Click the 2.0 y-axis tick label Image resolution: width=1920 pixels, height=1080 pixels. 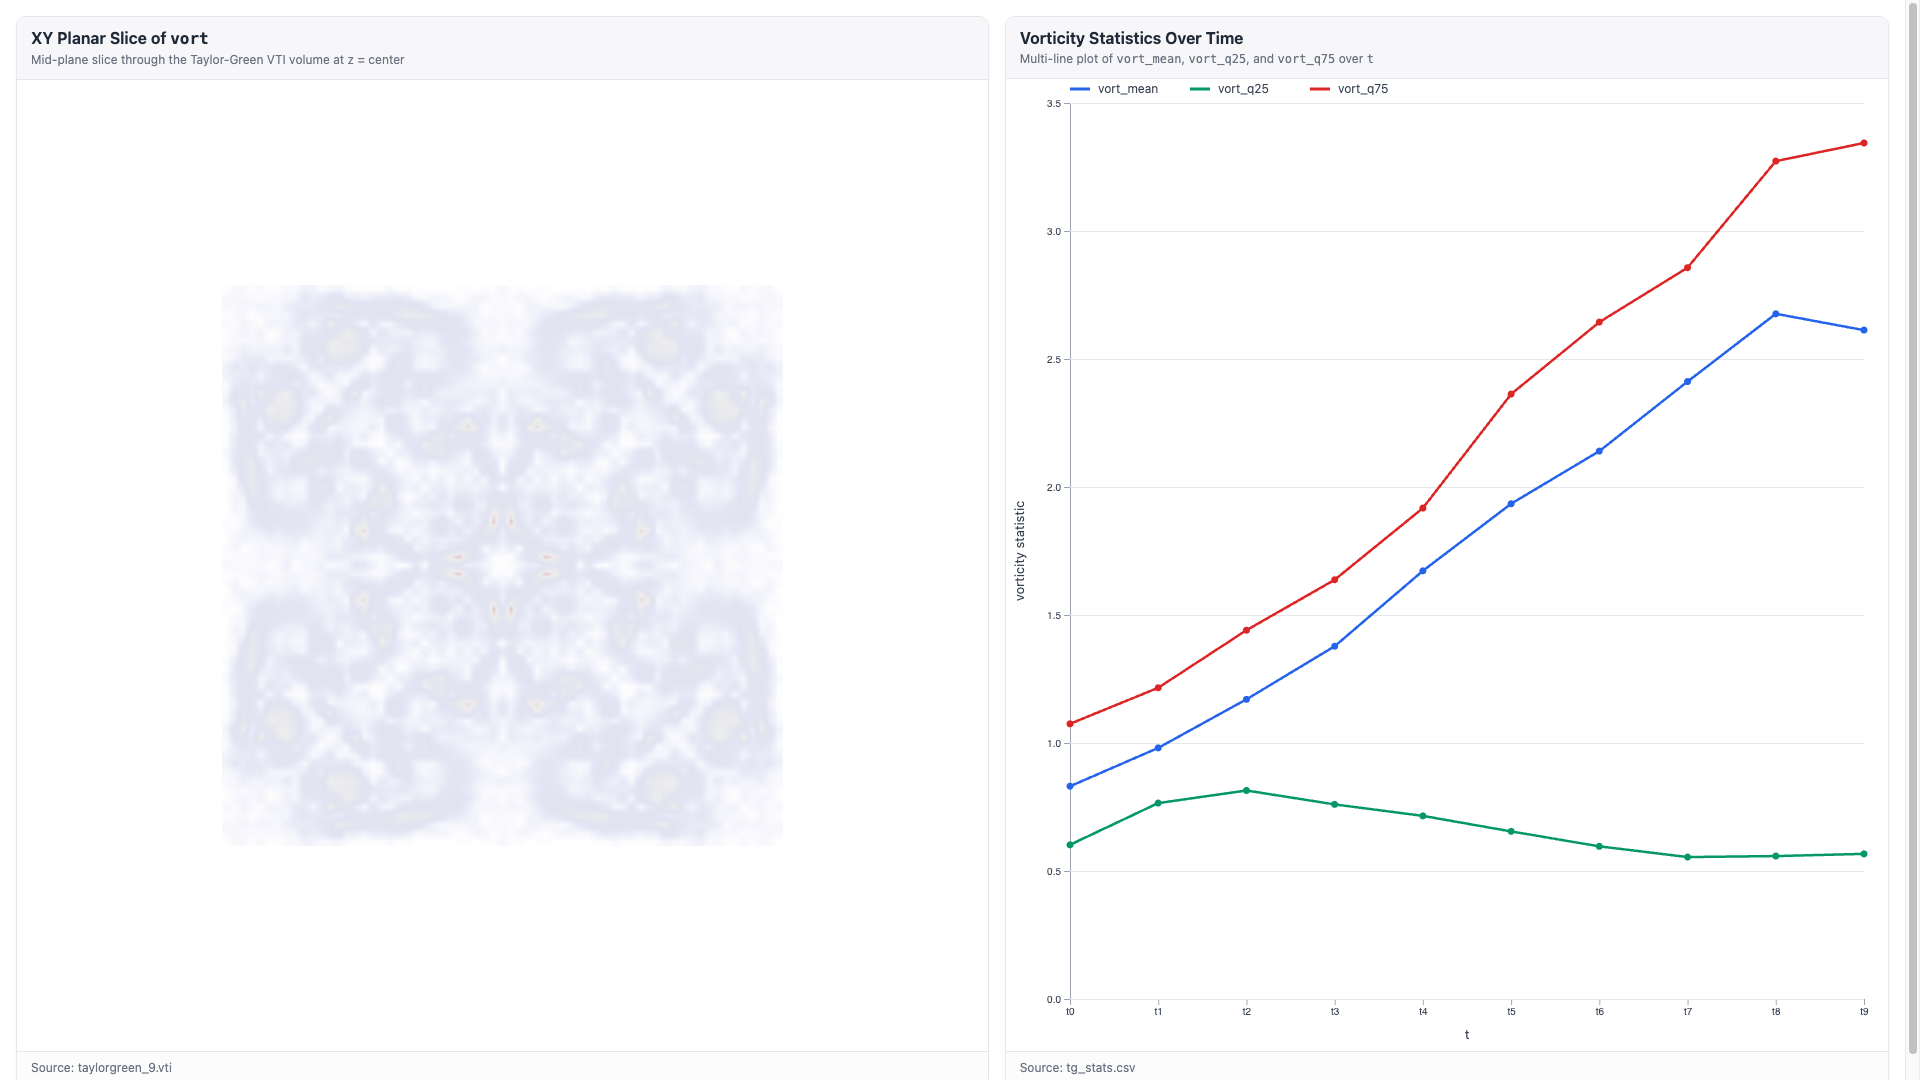coord(1054,488)
